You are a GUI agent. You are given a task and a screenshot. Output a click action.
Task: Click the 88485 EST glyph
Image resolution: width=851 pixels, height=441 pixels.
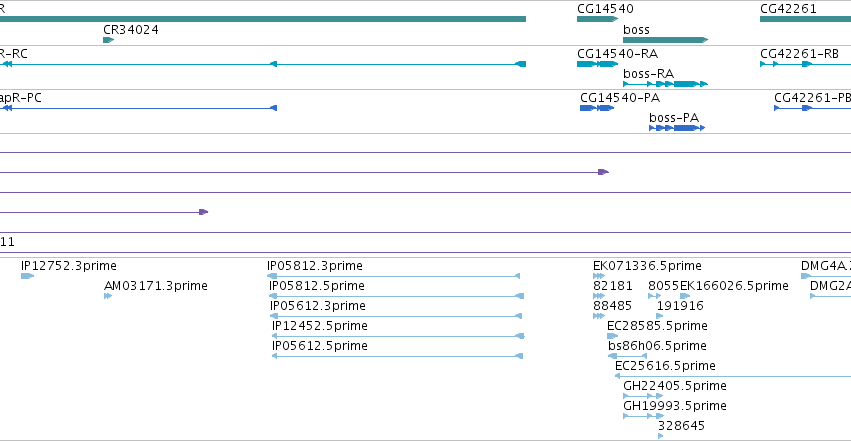(599, 316)
